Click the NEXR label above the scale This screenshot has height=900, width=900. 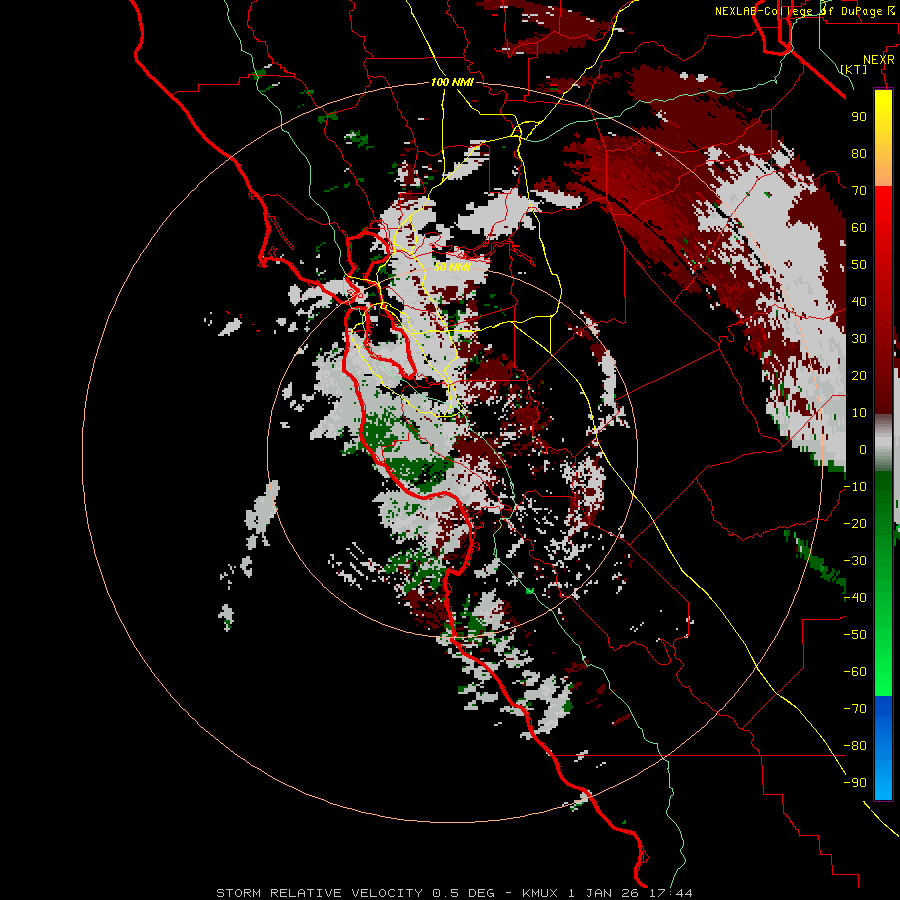878,60
